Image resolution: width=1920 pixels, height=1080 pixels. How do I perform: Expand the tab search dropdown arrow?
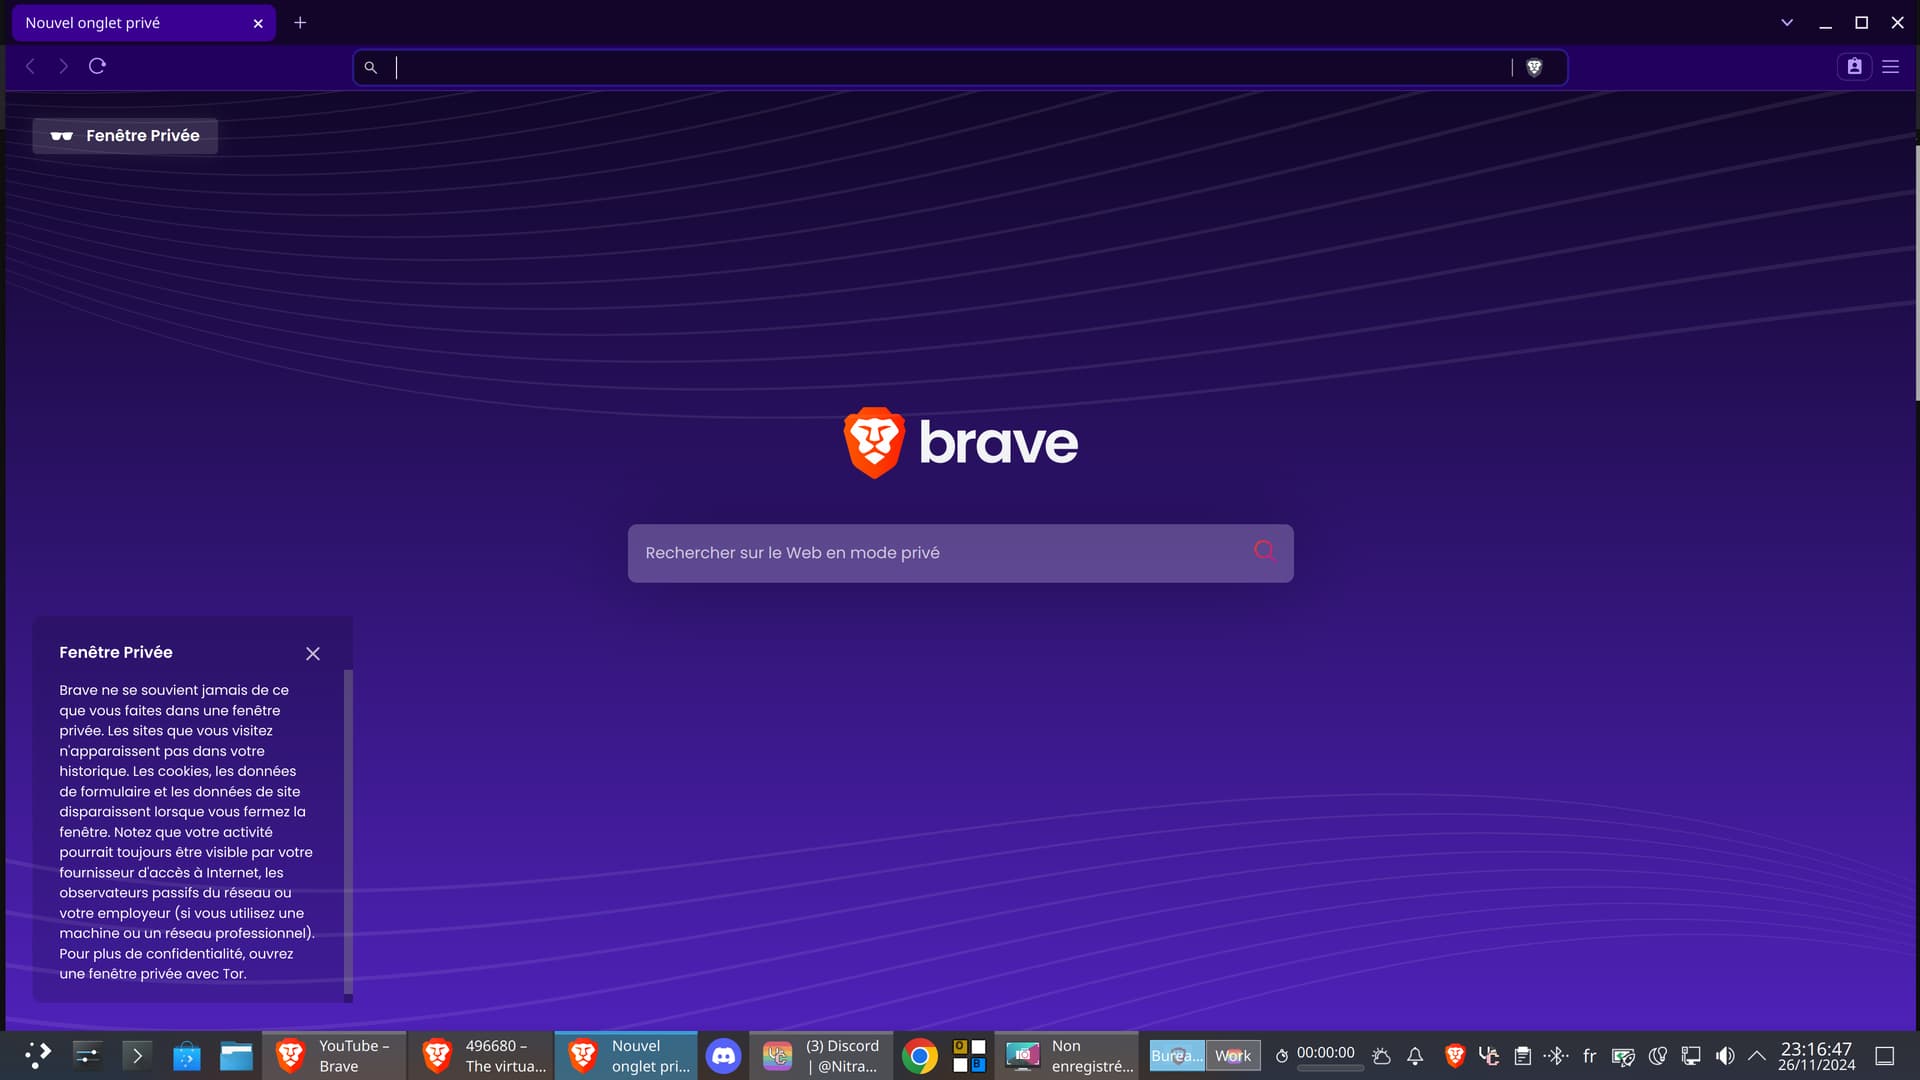tap(1787, 22)
